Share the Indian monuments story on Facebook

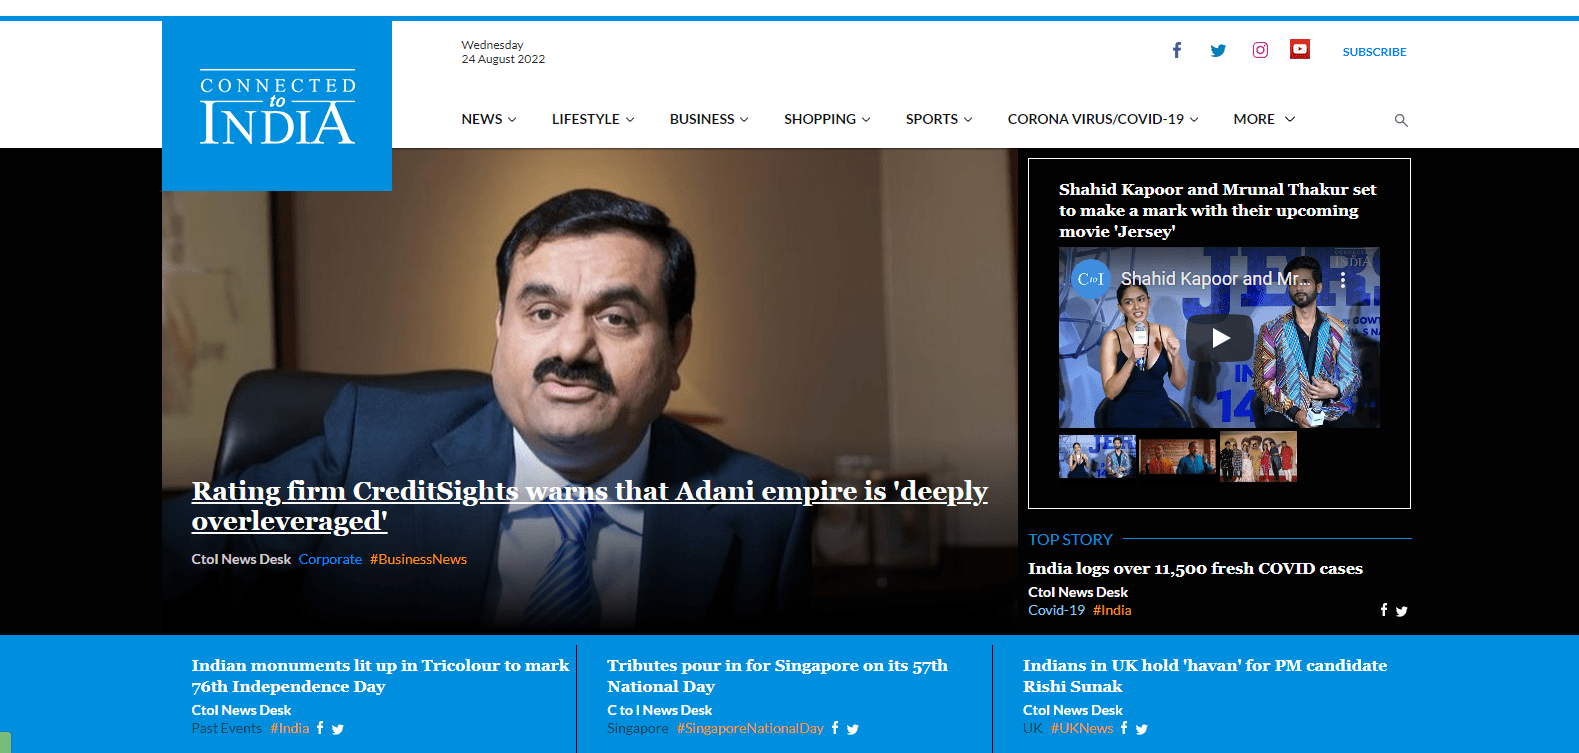[320, 728]
